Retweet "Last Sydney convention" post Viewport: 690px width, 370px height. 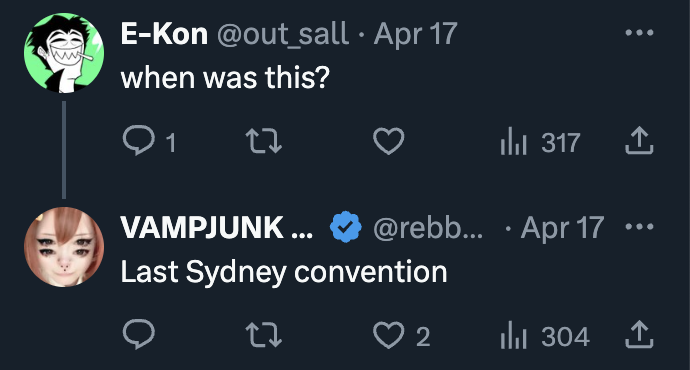(x=263, y=335)
